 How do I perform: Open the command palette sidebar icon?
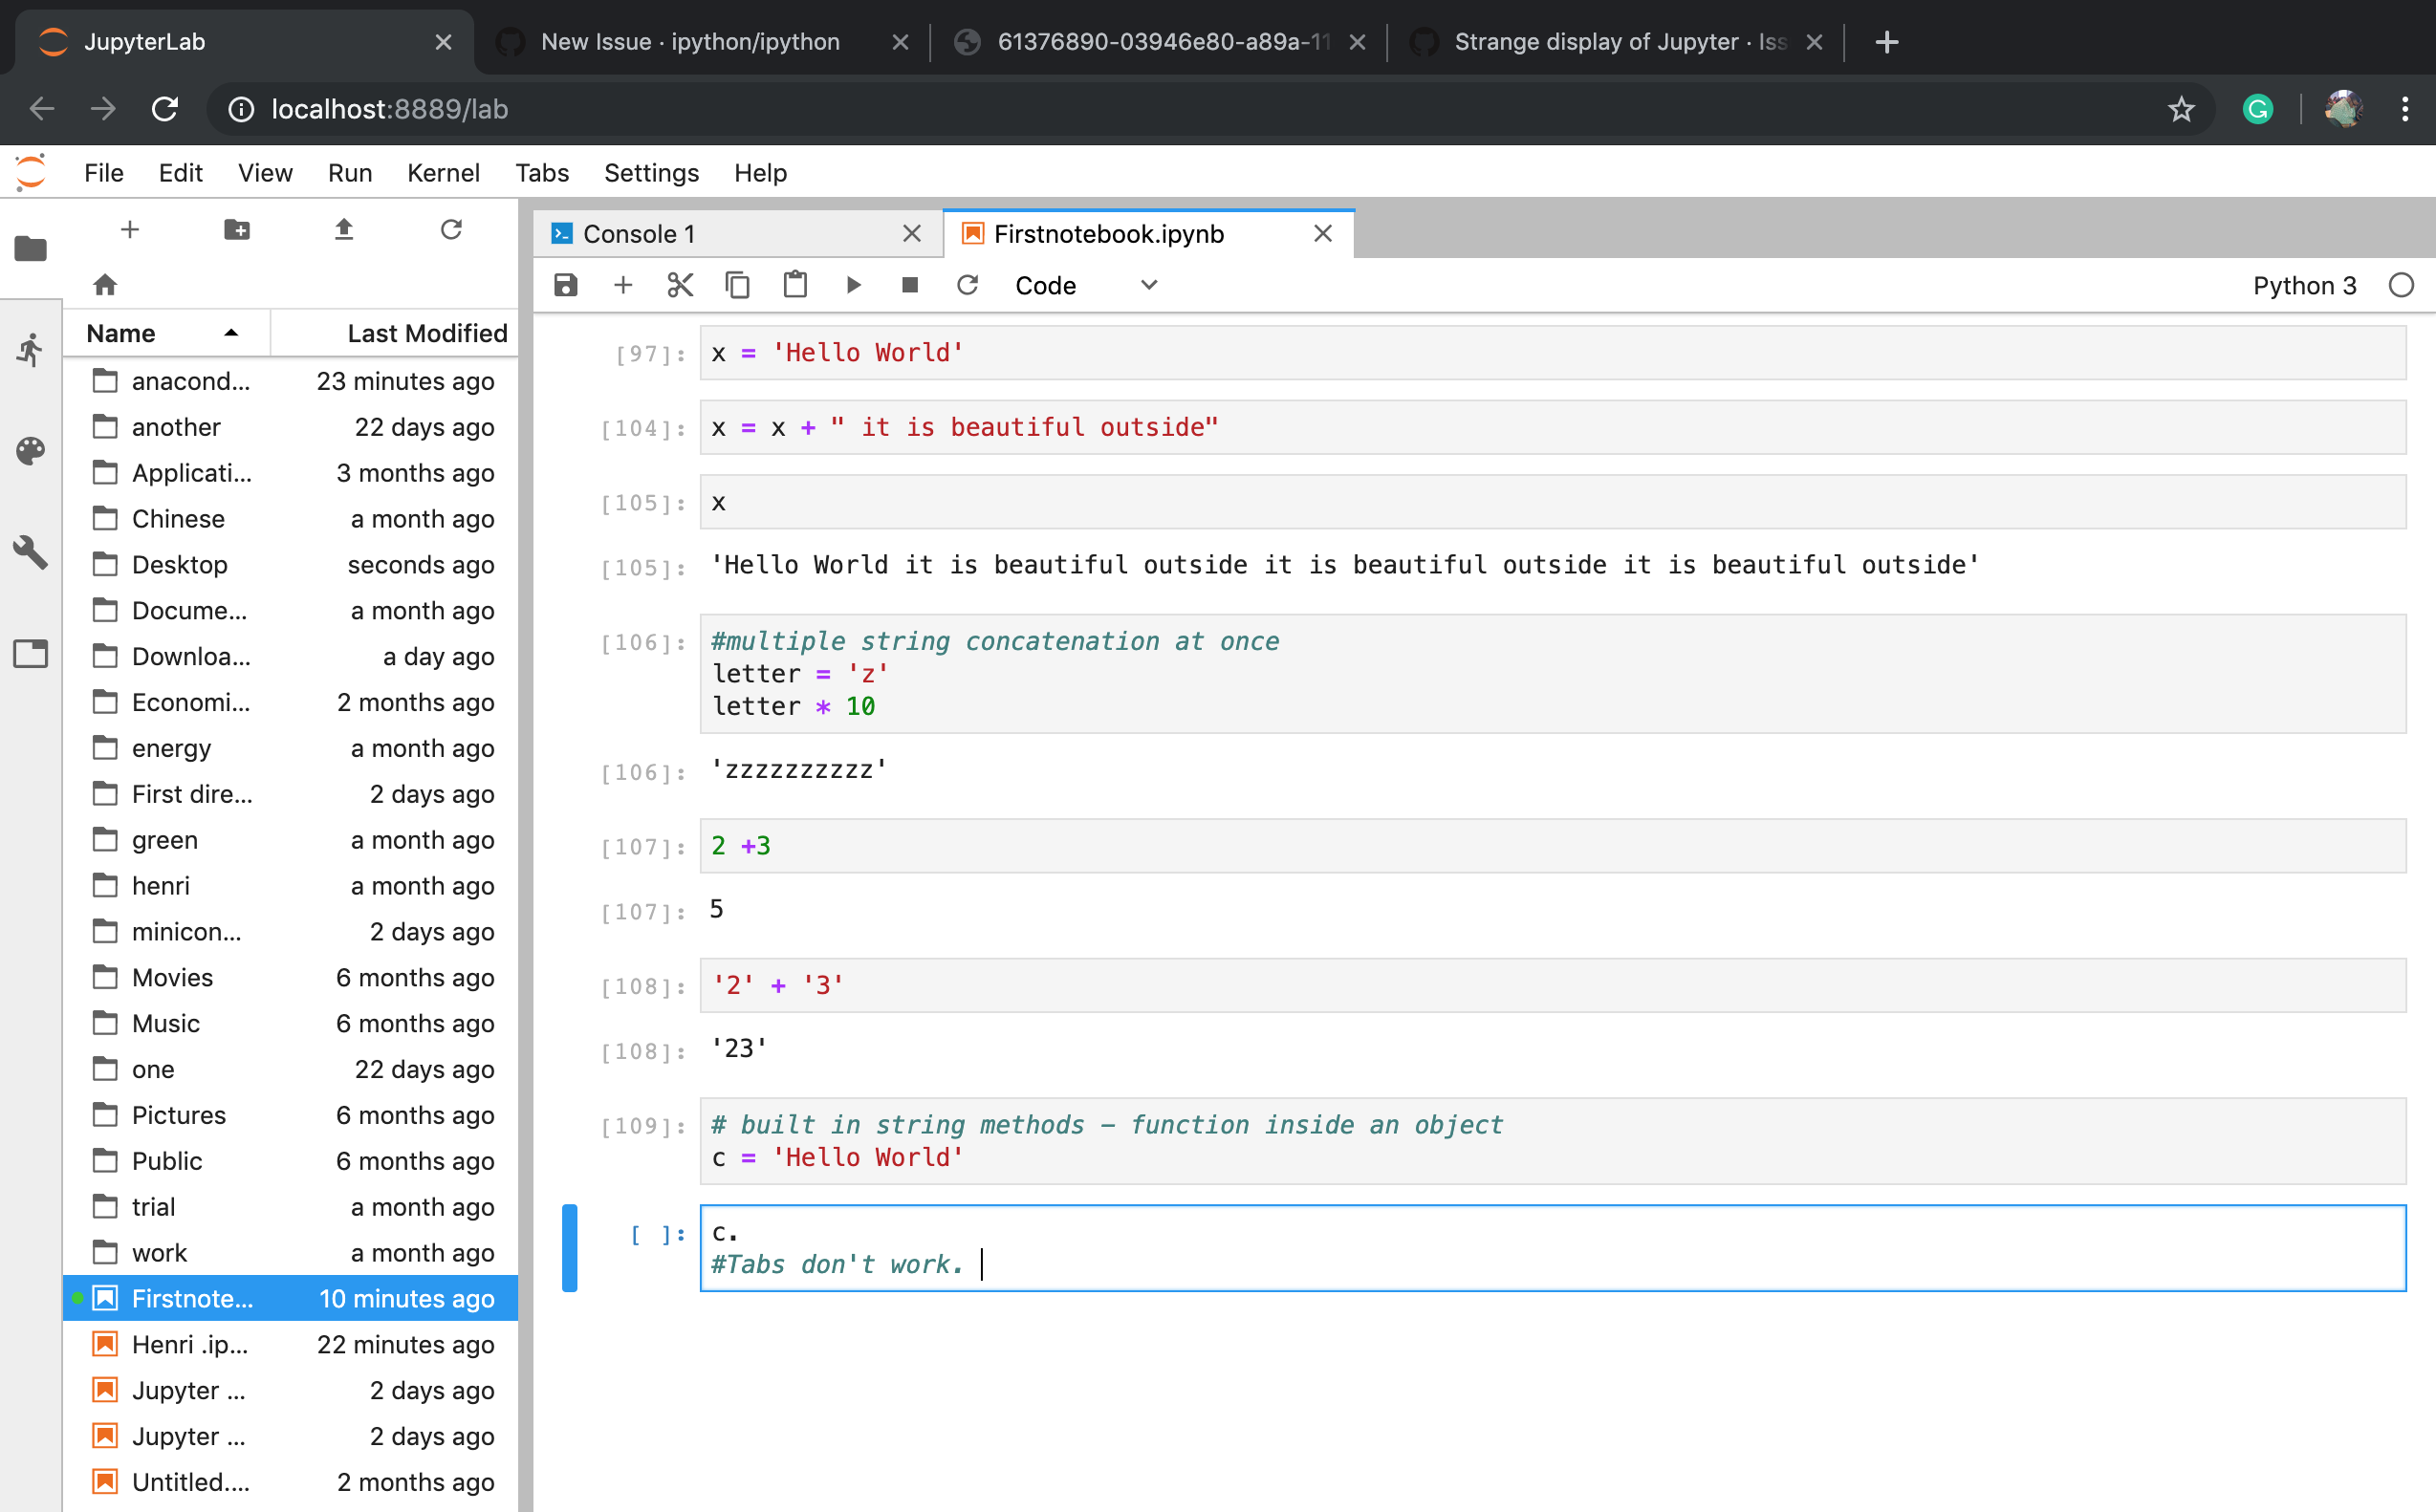click(31, 451)
